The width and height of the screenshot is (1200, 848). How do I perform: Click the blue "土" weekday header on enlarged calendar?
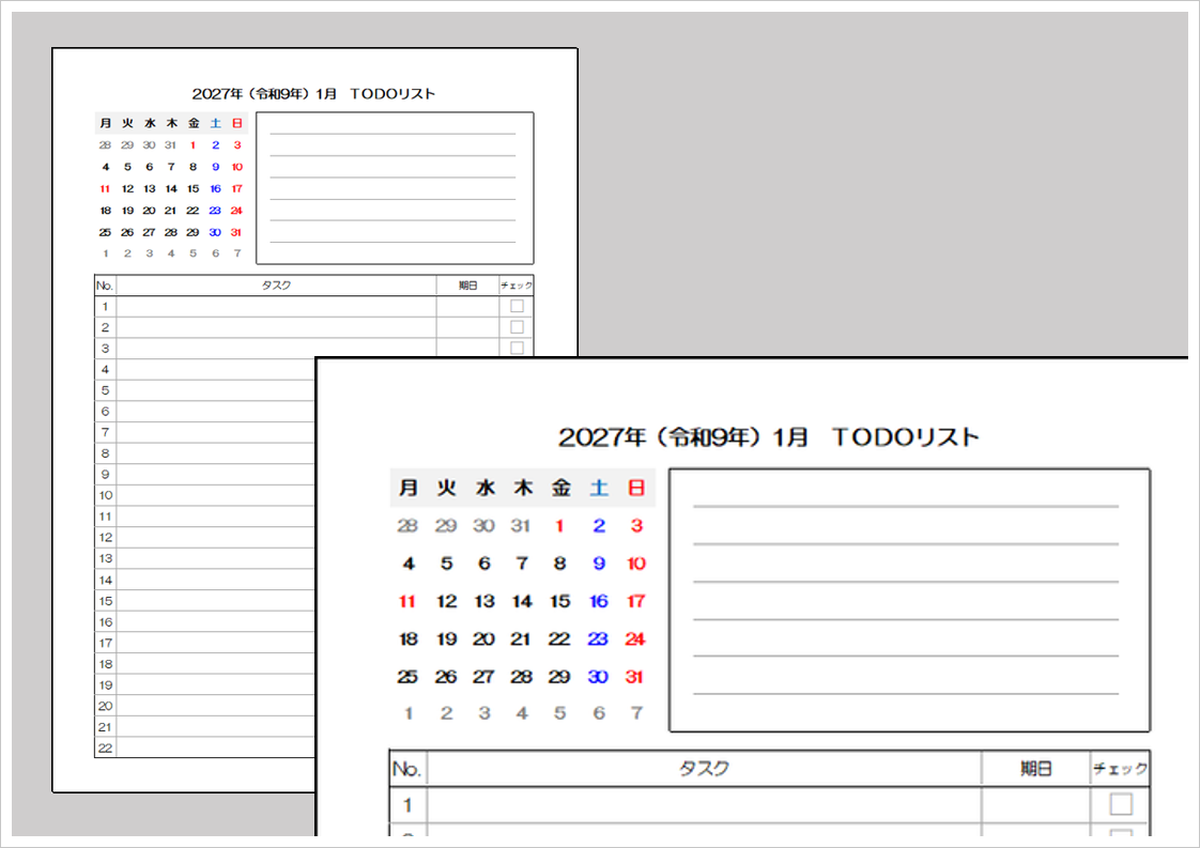599,488
